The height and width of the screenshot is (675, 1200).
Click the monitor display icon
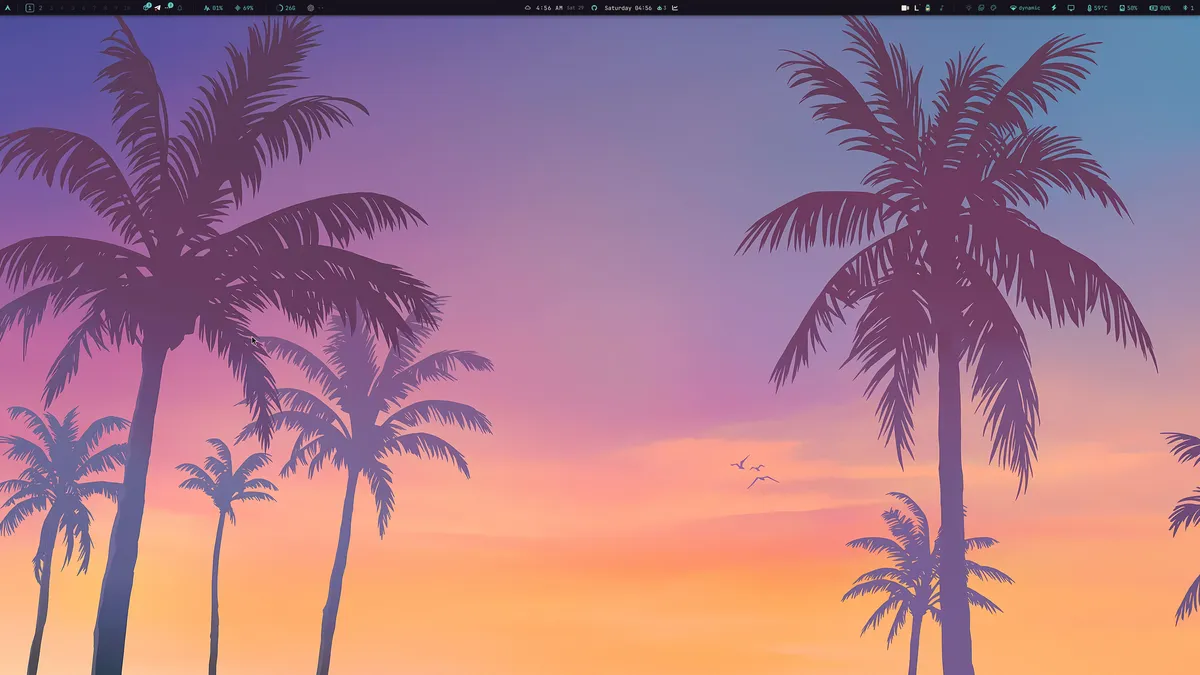coord(1071,8)
